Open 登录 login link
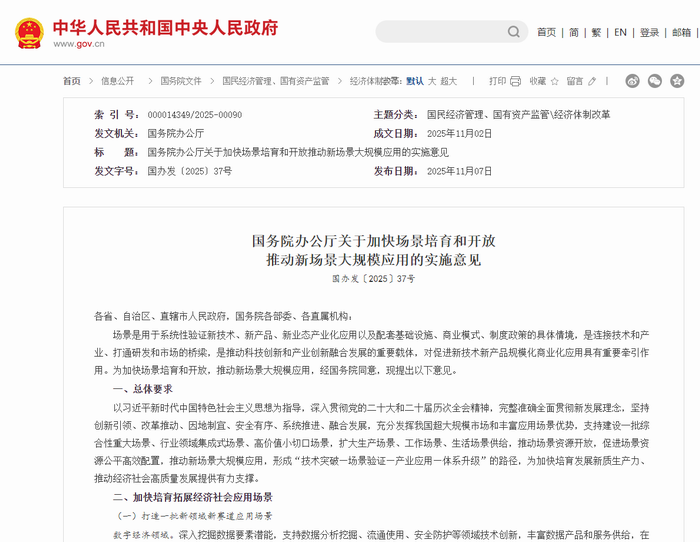 (x=649, y=32)
